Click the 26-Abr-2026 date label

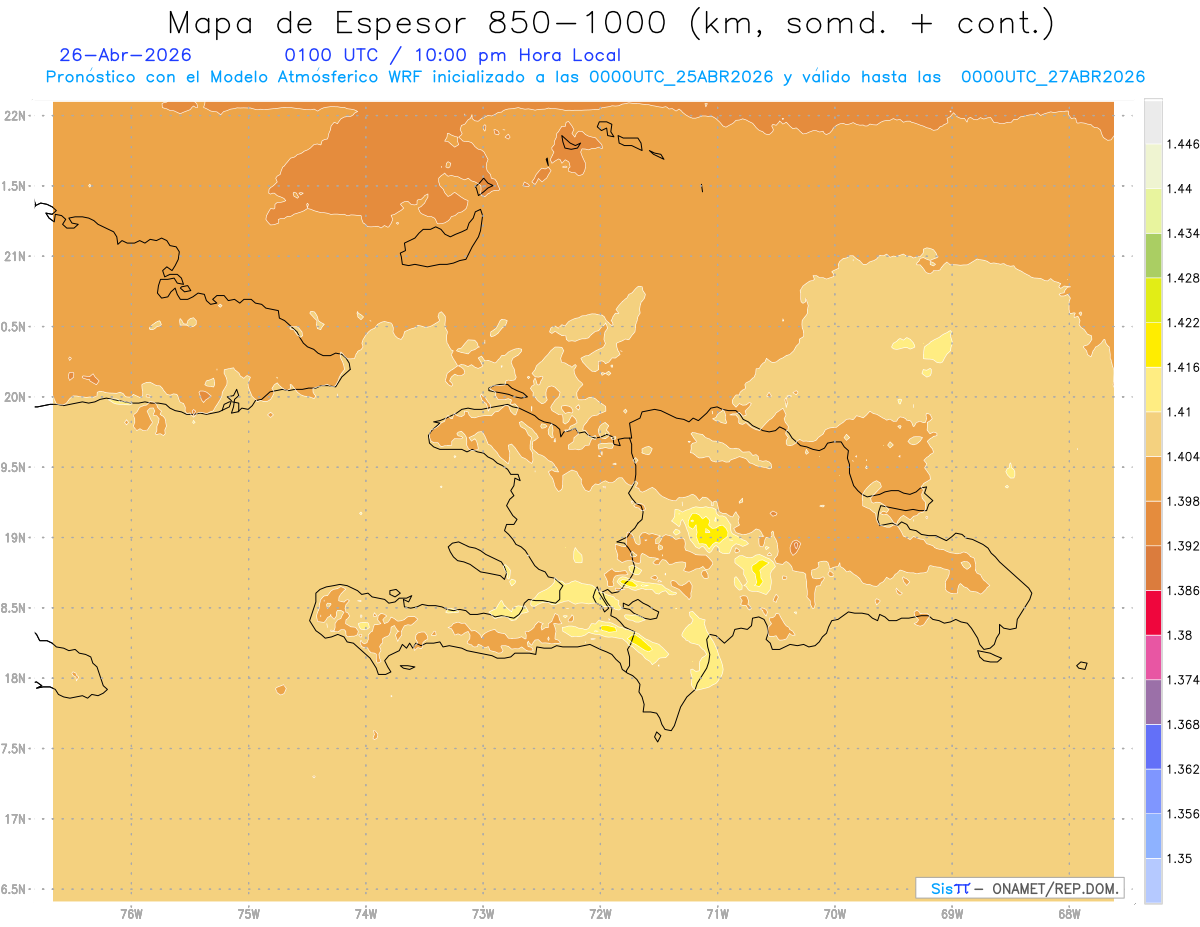125,55
